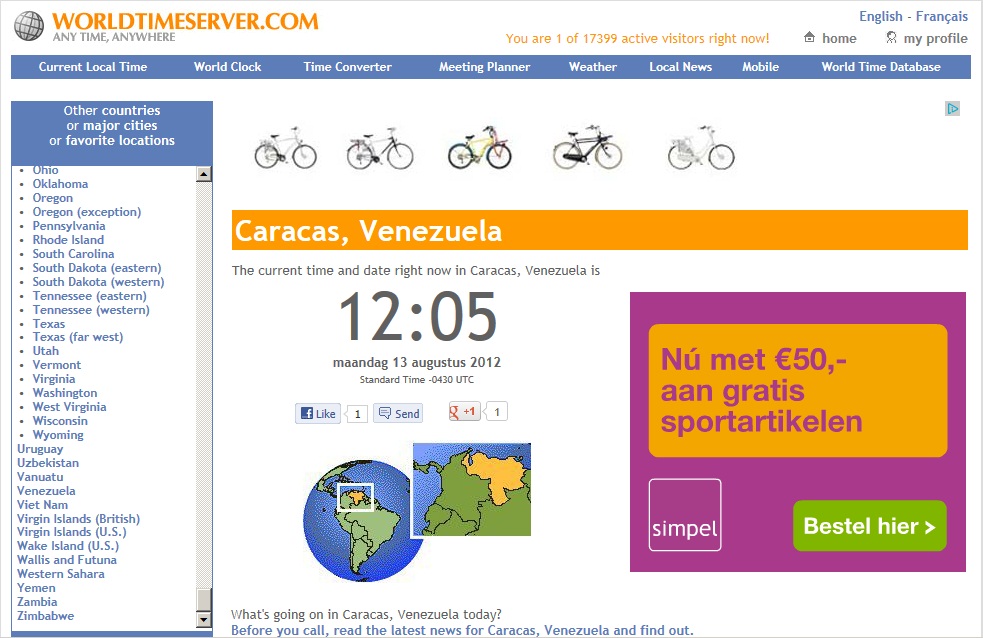Click the AdChoices icon above the bicycle ad
983x638 pixels.
point(953,109)
